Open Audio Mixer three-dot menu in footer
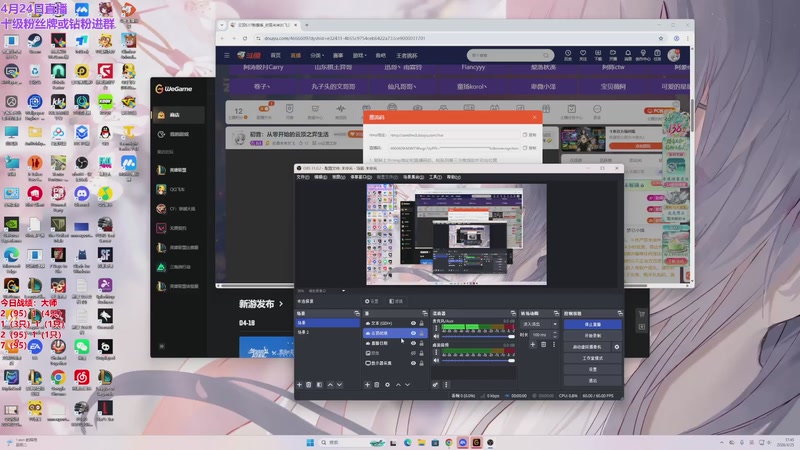This screenshot has height=450, width=800. (x=446, y=385)
